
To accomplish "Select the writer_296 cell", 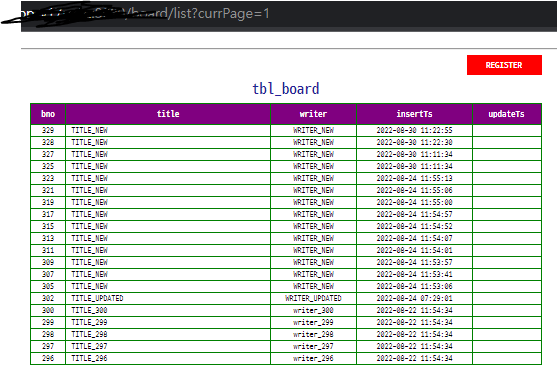I will click(313, 359).
